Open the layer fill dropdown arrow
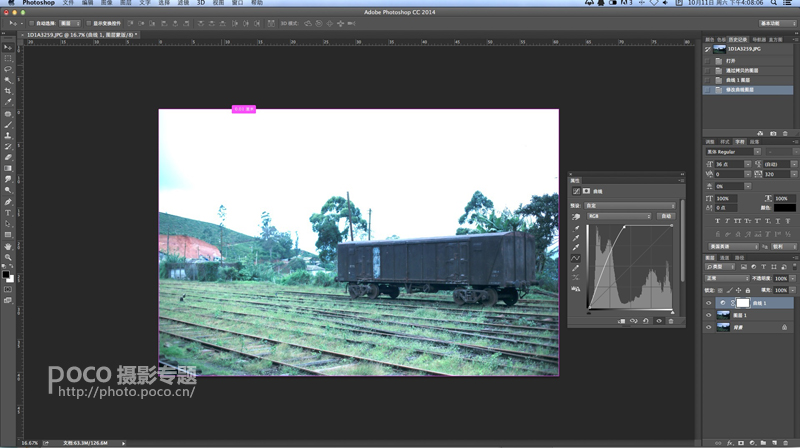The height and width of the screenshot is (448, 800). 793,290
